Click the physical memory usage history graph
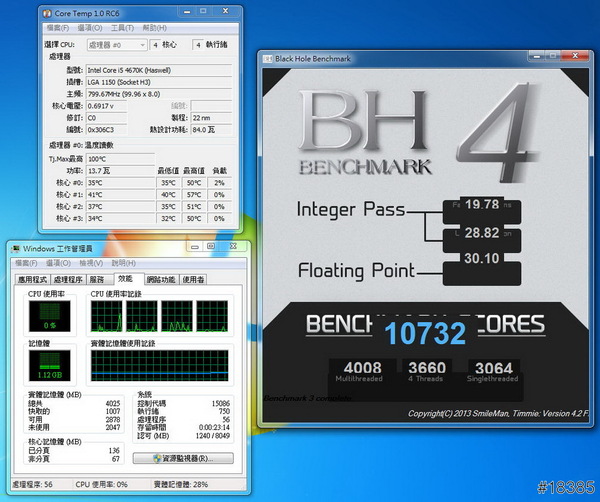Viewport: 600px width, 502px height. click(160, 365)
